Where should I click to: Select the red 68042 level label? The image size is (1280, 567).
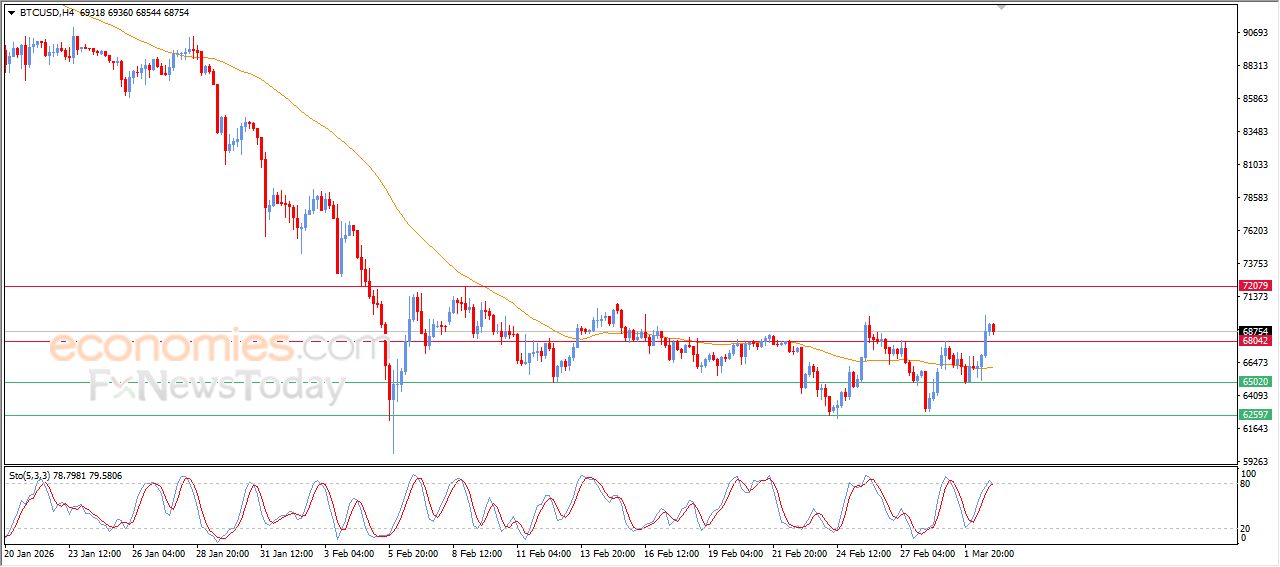pyautogui.click(x=1254, y=341)
